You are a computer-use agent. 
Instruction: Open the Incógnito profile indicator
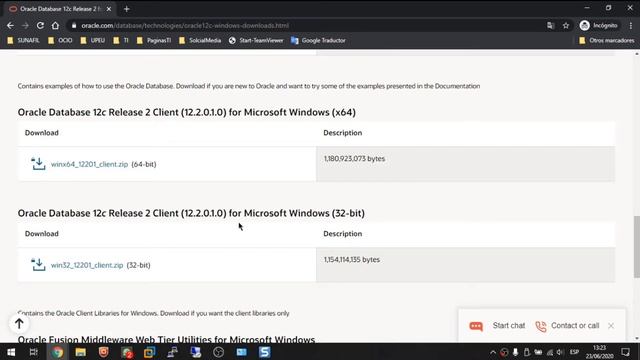[598, 25]
